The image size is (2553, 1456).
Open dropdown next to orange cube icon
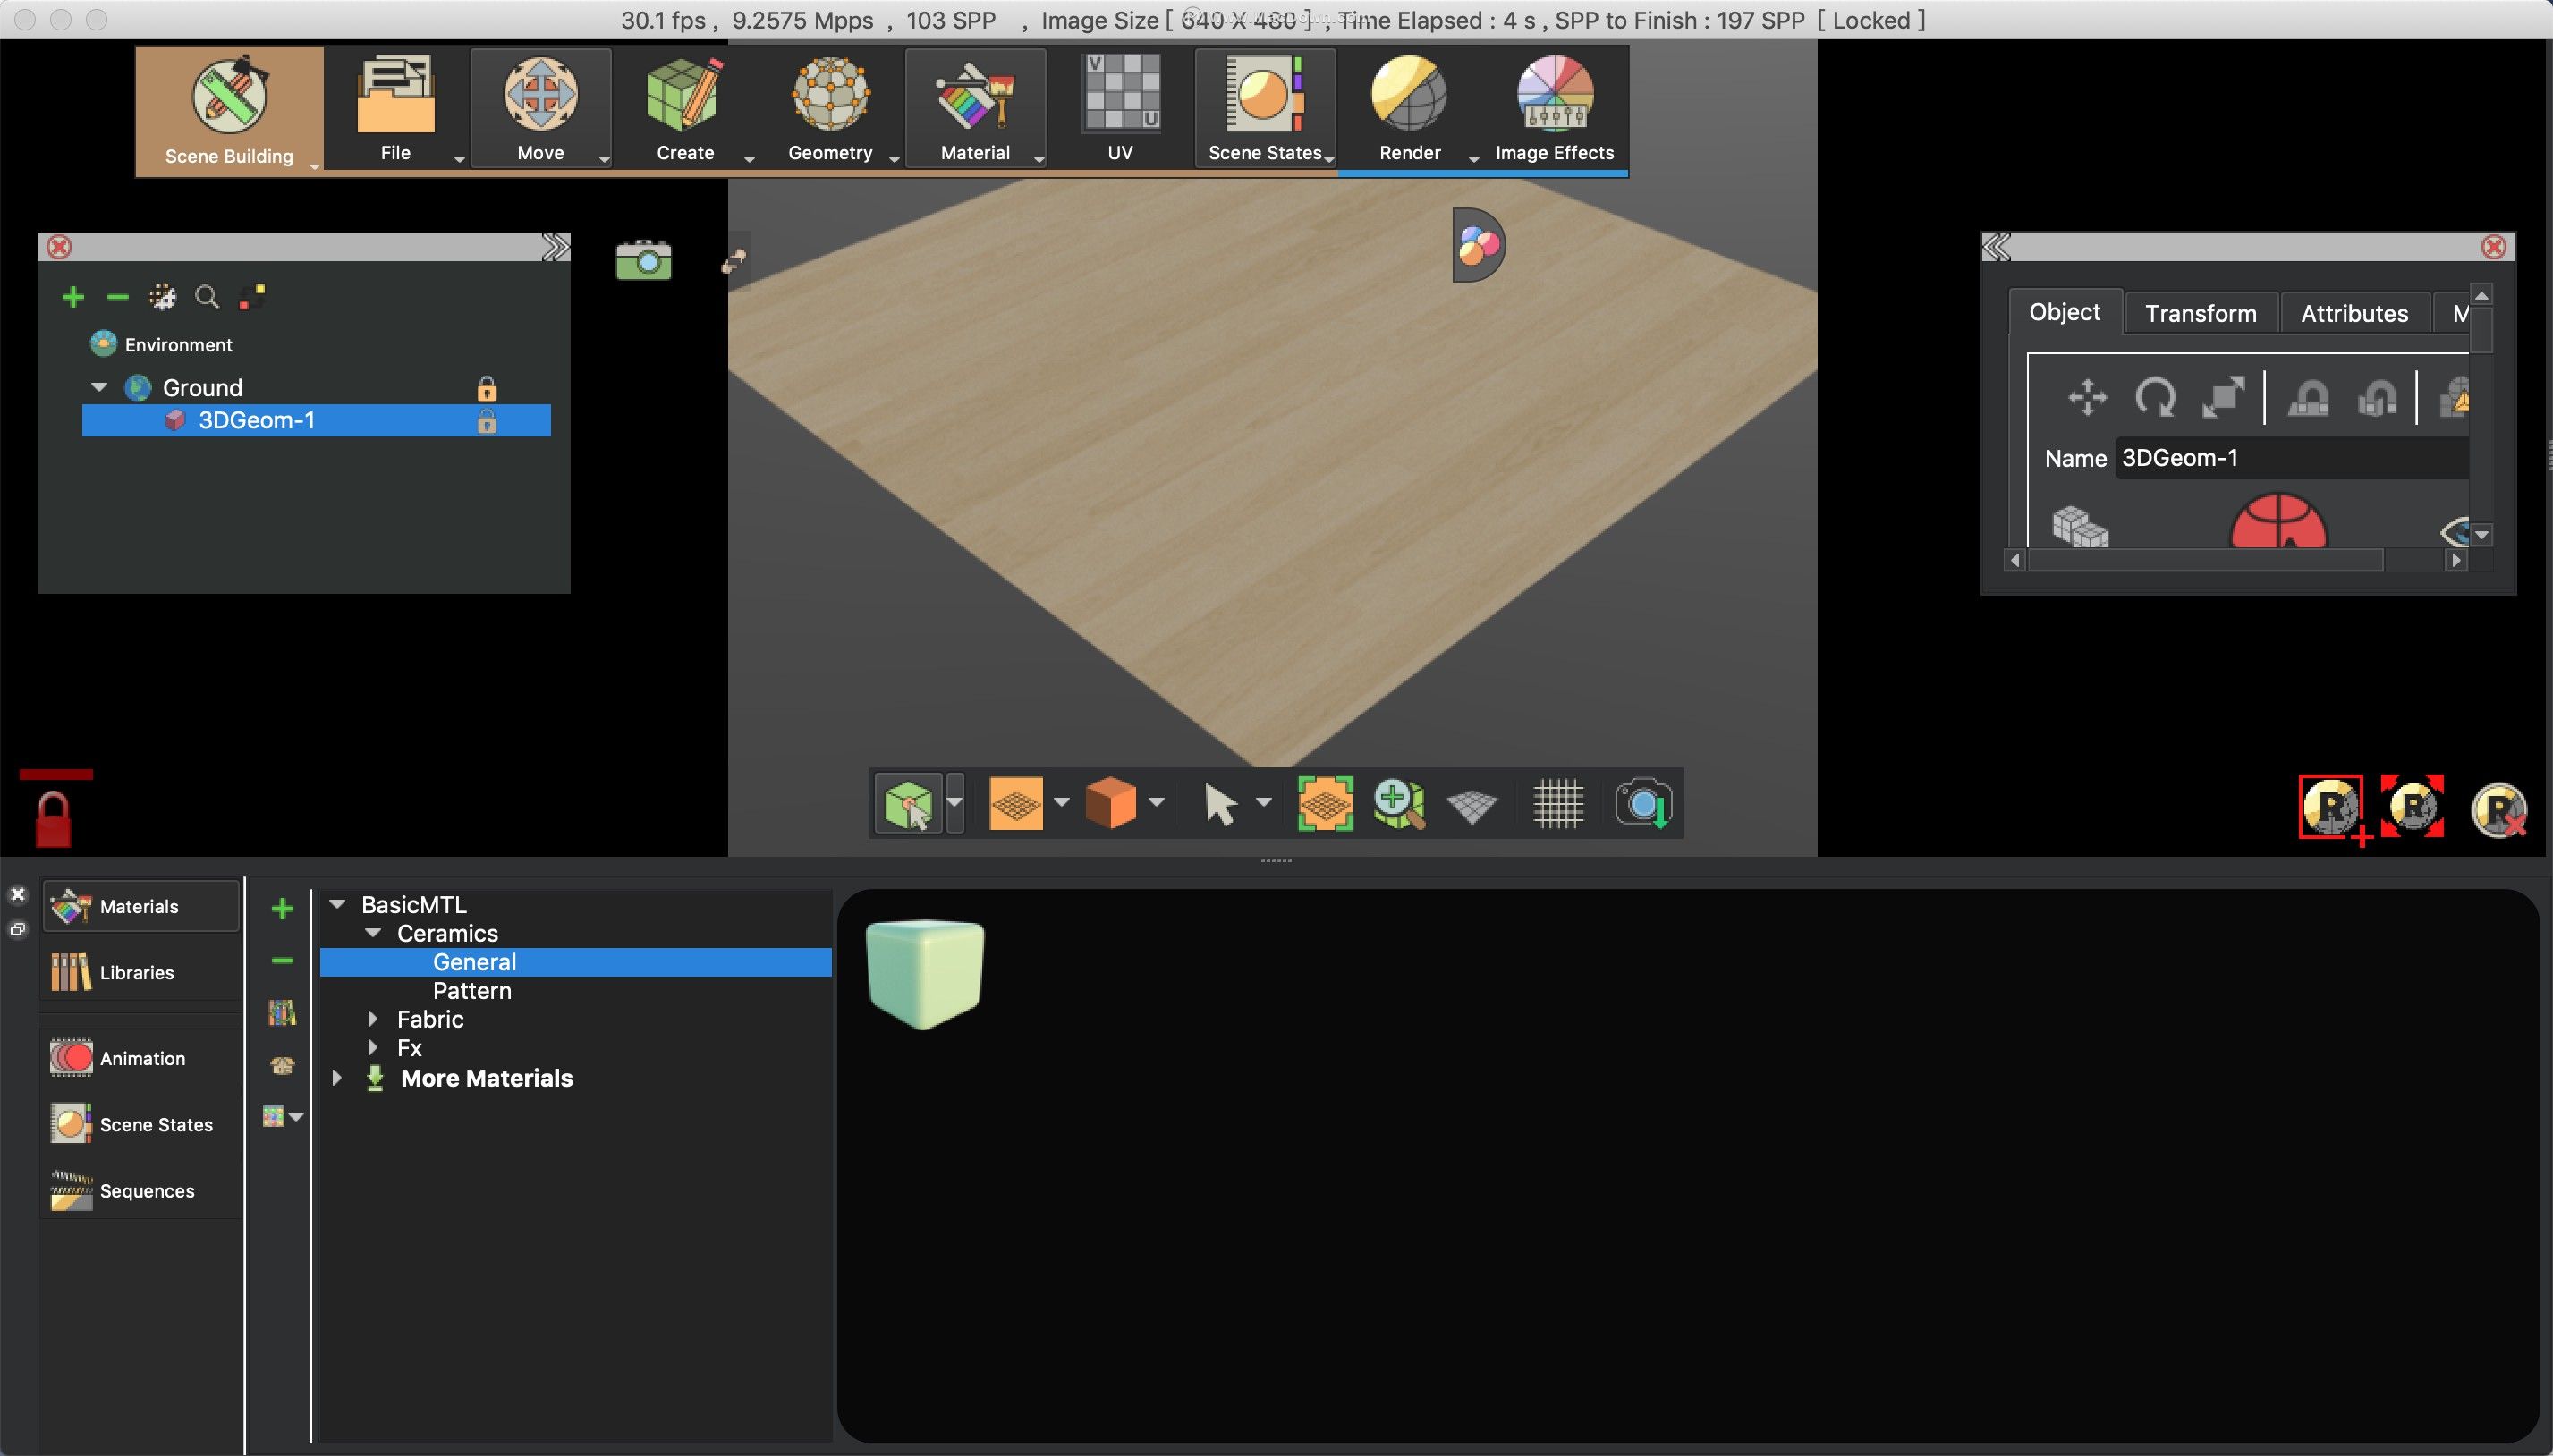pos(1157,802)
